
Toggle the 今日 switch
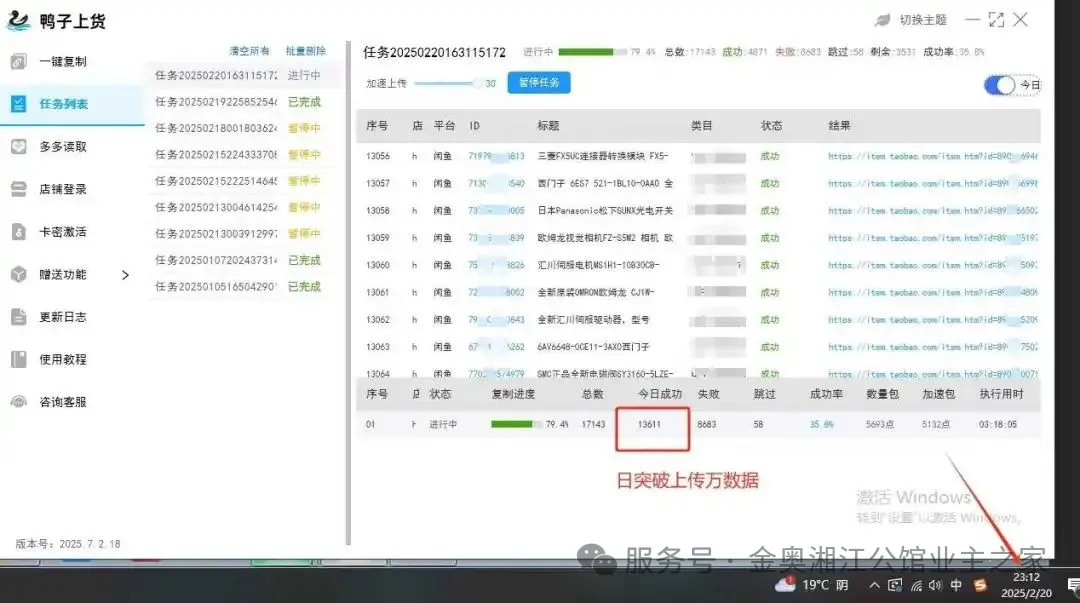point(1000,86)
